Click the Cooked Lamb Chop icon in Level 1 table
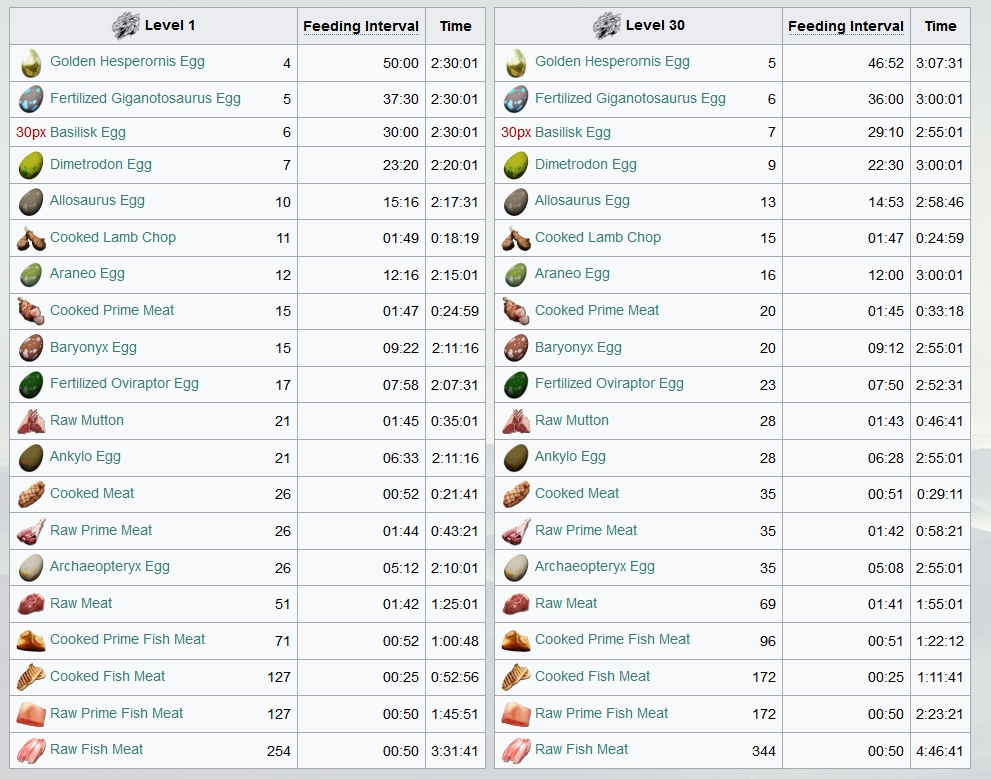The height and width of the screenshot is (779, 991). 31,239
